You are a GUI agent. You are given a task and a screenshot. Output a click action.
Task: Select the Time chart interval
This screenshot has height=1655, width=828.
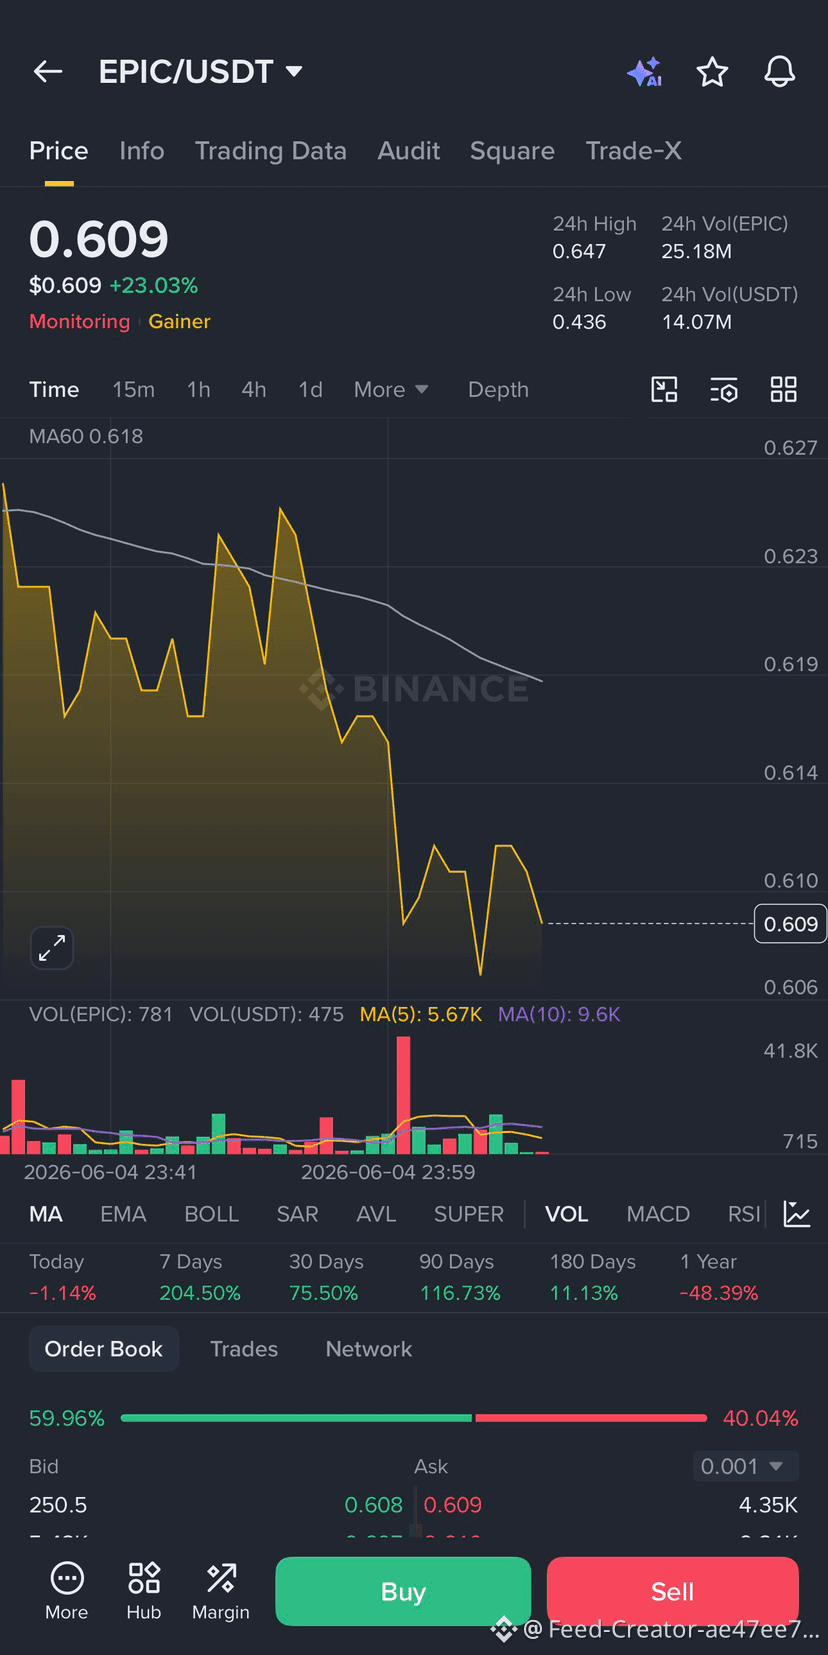(54, 390)
